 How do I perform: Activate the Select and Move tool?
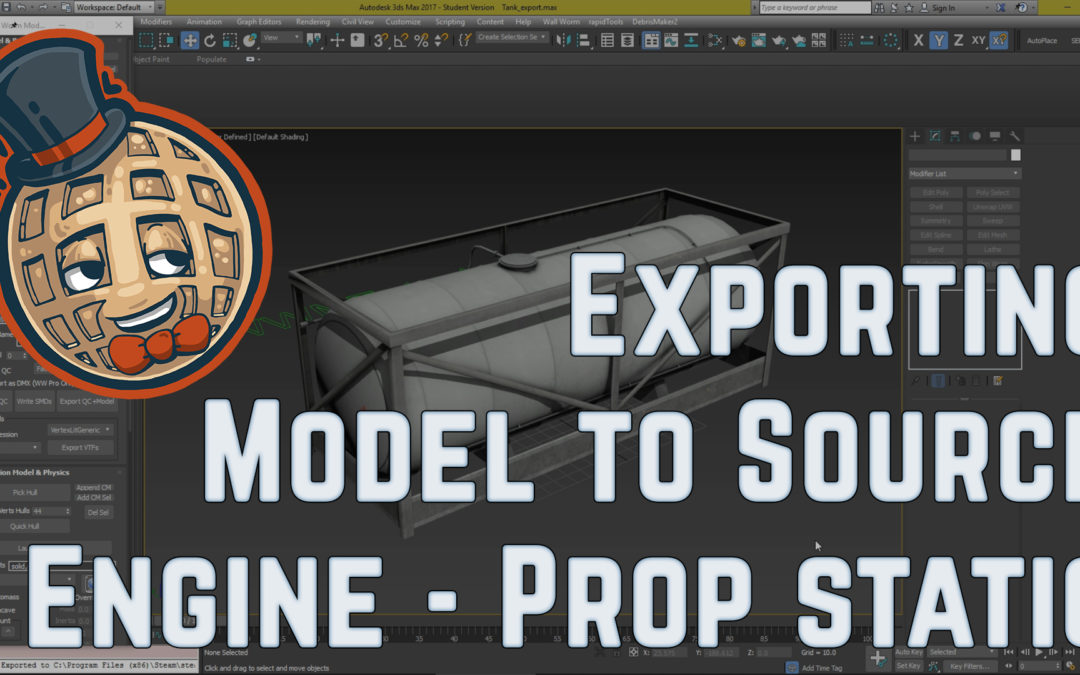tap(189, 41)
